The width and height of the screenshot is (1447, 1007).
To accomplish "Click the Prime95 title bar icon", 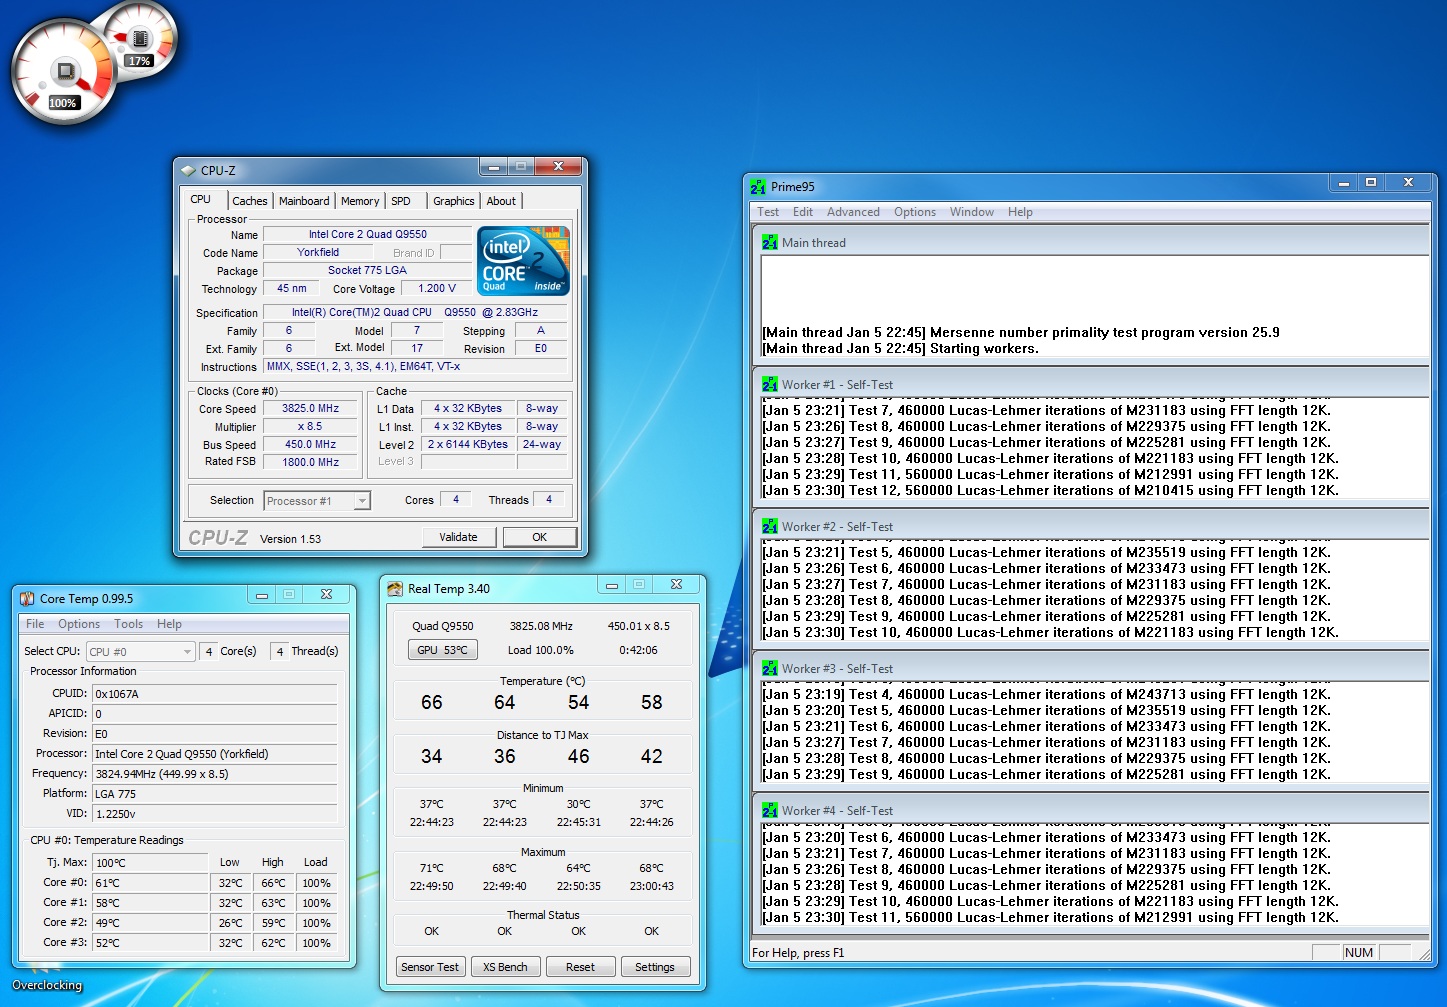I will point(758,187).
